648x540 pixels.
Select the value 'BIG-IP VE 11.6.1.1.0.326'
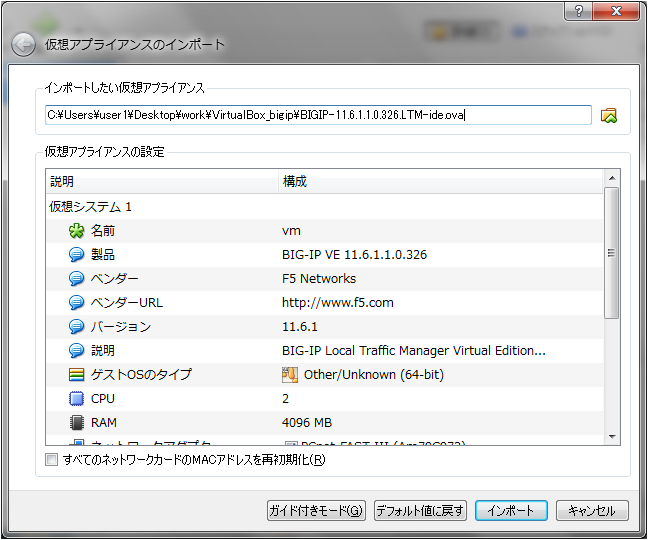tap(354, 255)
